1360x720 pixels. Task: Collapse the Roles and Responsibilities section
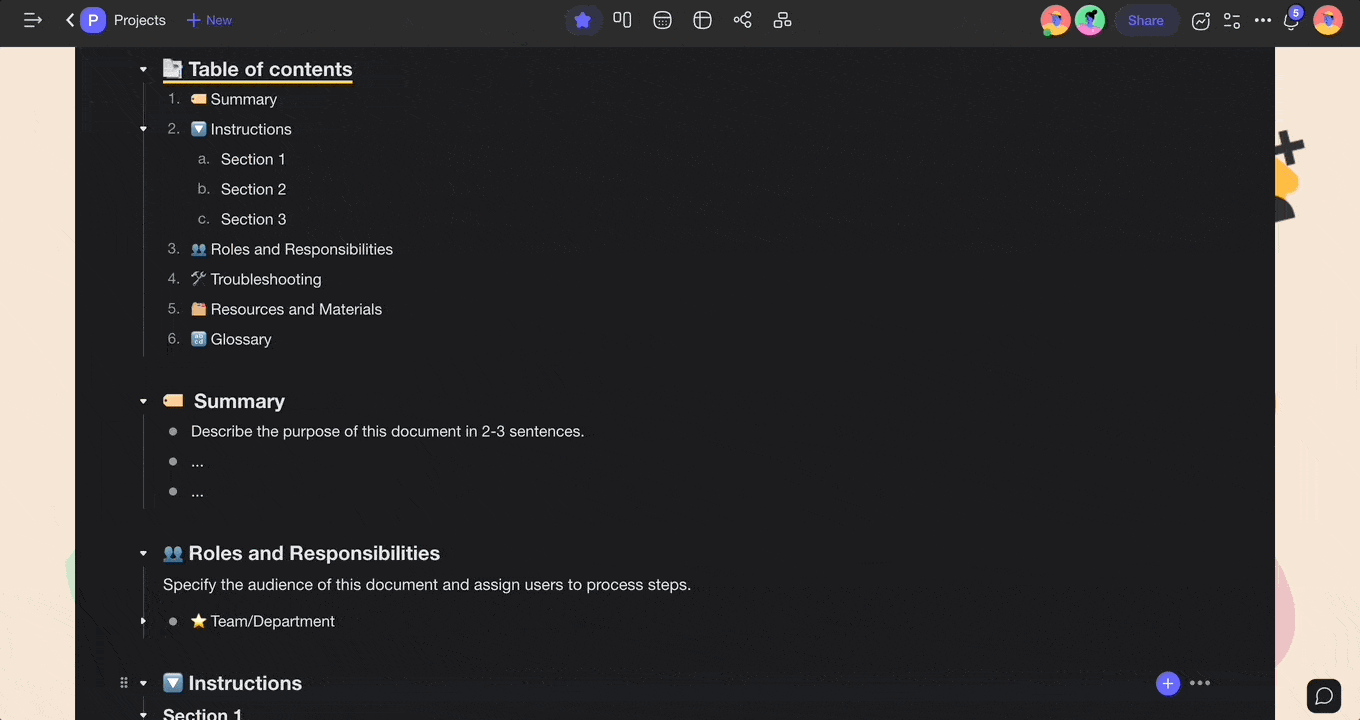pyautogui.click(x=143, y=554)
